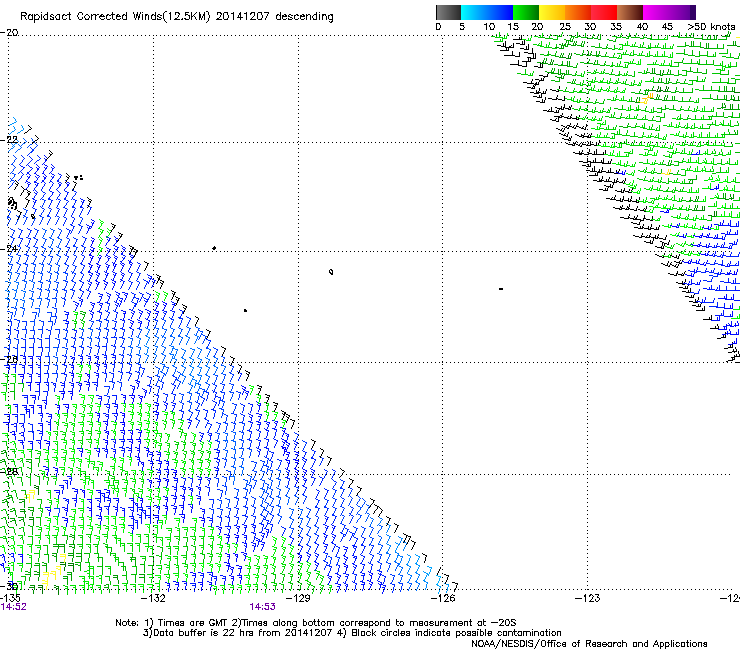Click the -129 longitude axis label

(298, 598)
